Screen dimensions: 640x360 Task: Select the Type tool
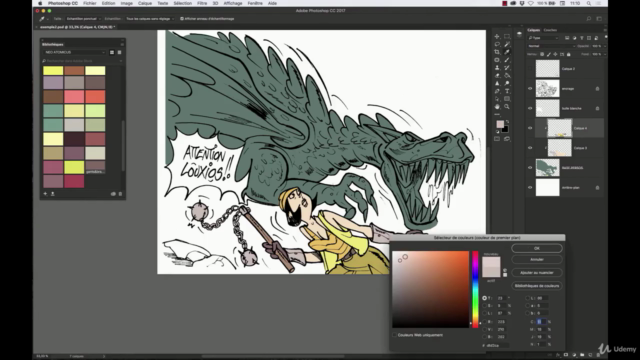pos(507,91)
